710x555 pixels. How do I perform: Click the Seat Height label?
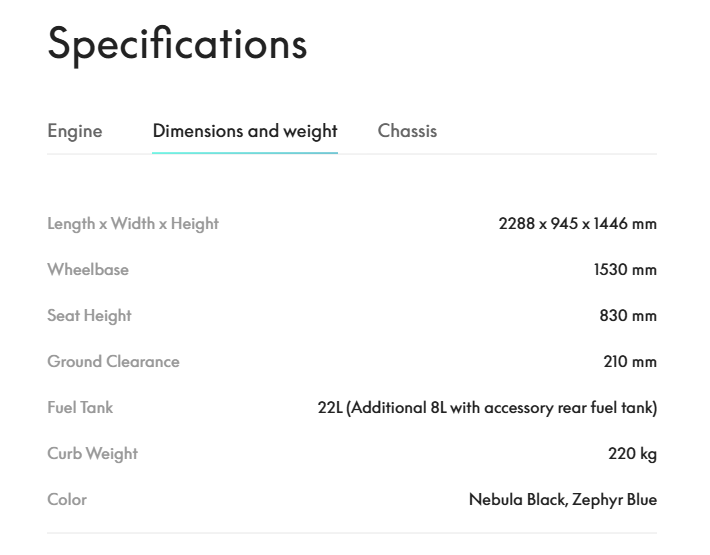pyautogui.click(x=89, y=315)
